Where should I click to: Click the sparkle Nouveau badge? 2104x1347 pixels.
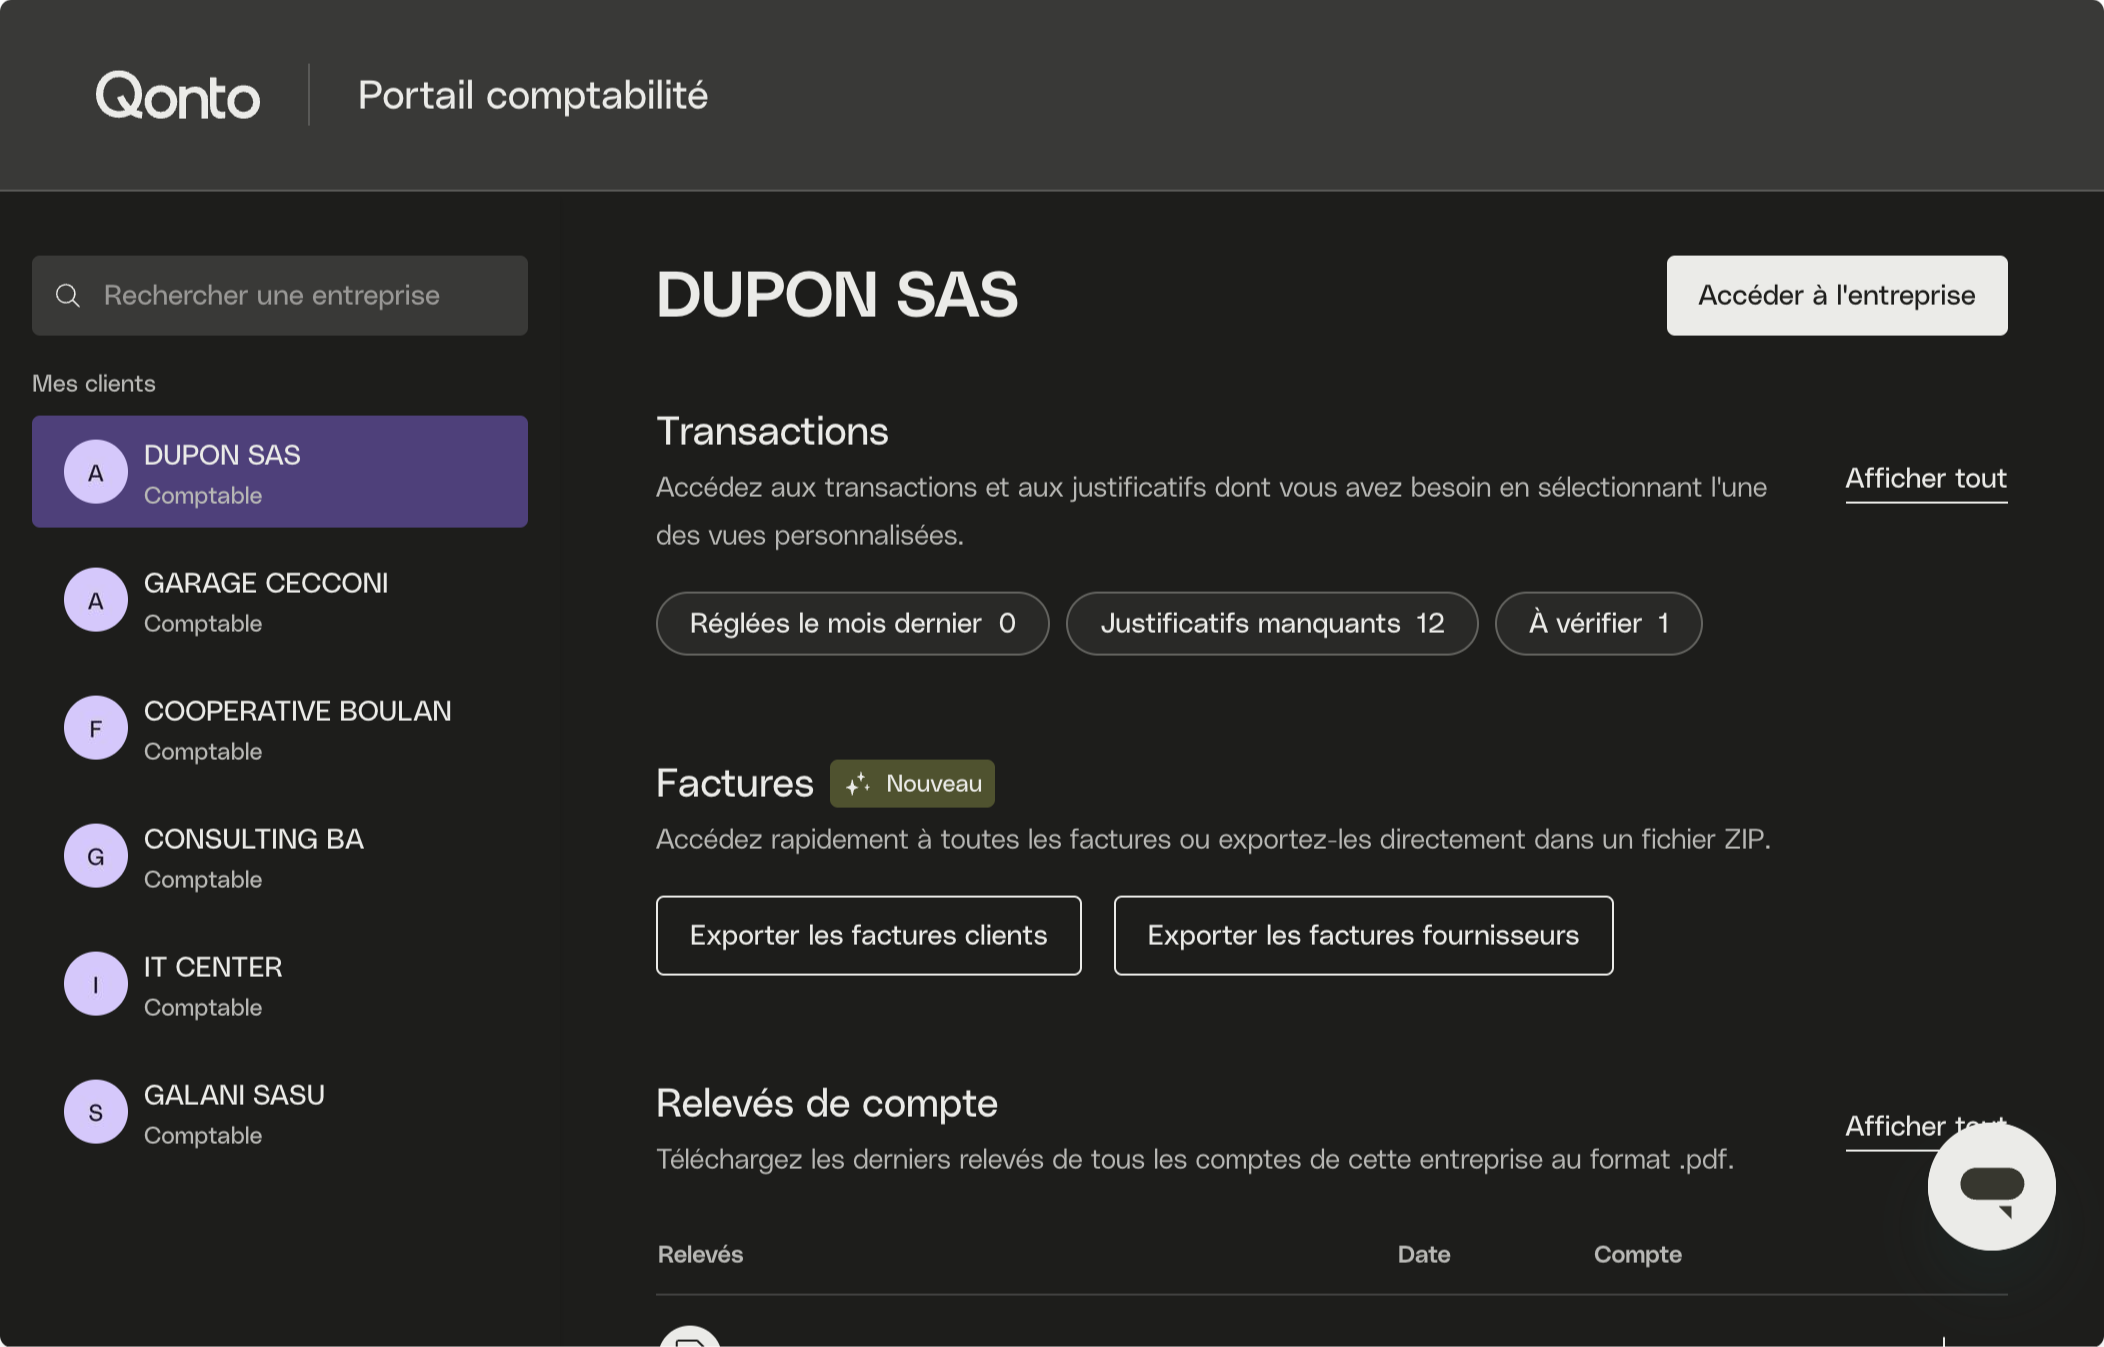pyautogui.click(x=912, y=784)
